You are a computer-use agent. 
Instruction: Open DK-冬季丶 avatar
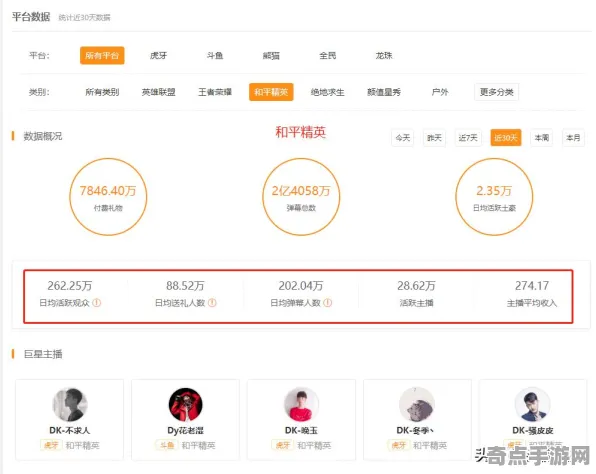point(417,404)
